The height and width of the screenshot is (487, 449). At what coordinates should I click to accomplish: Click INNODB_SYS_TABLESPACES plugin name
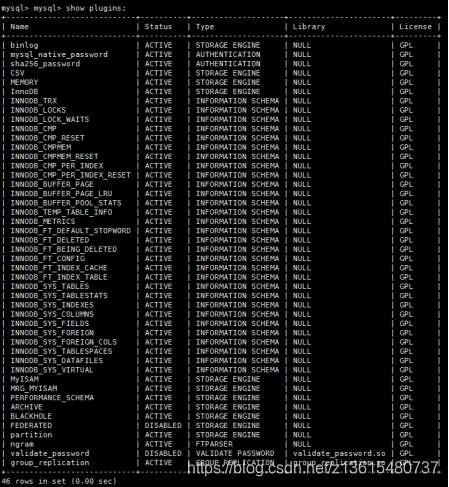[61, 351]
